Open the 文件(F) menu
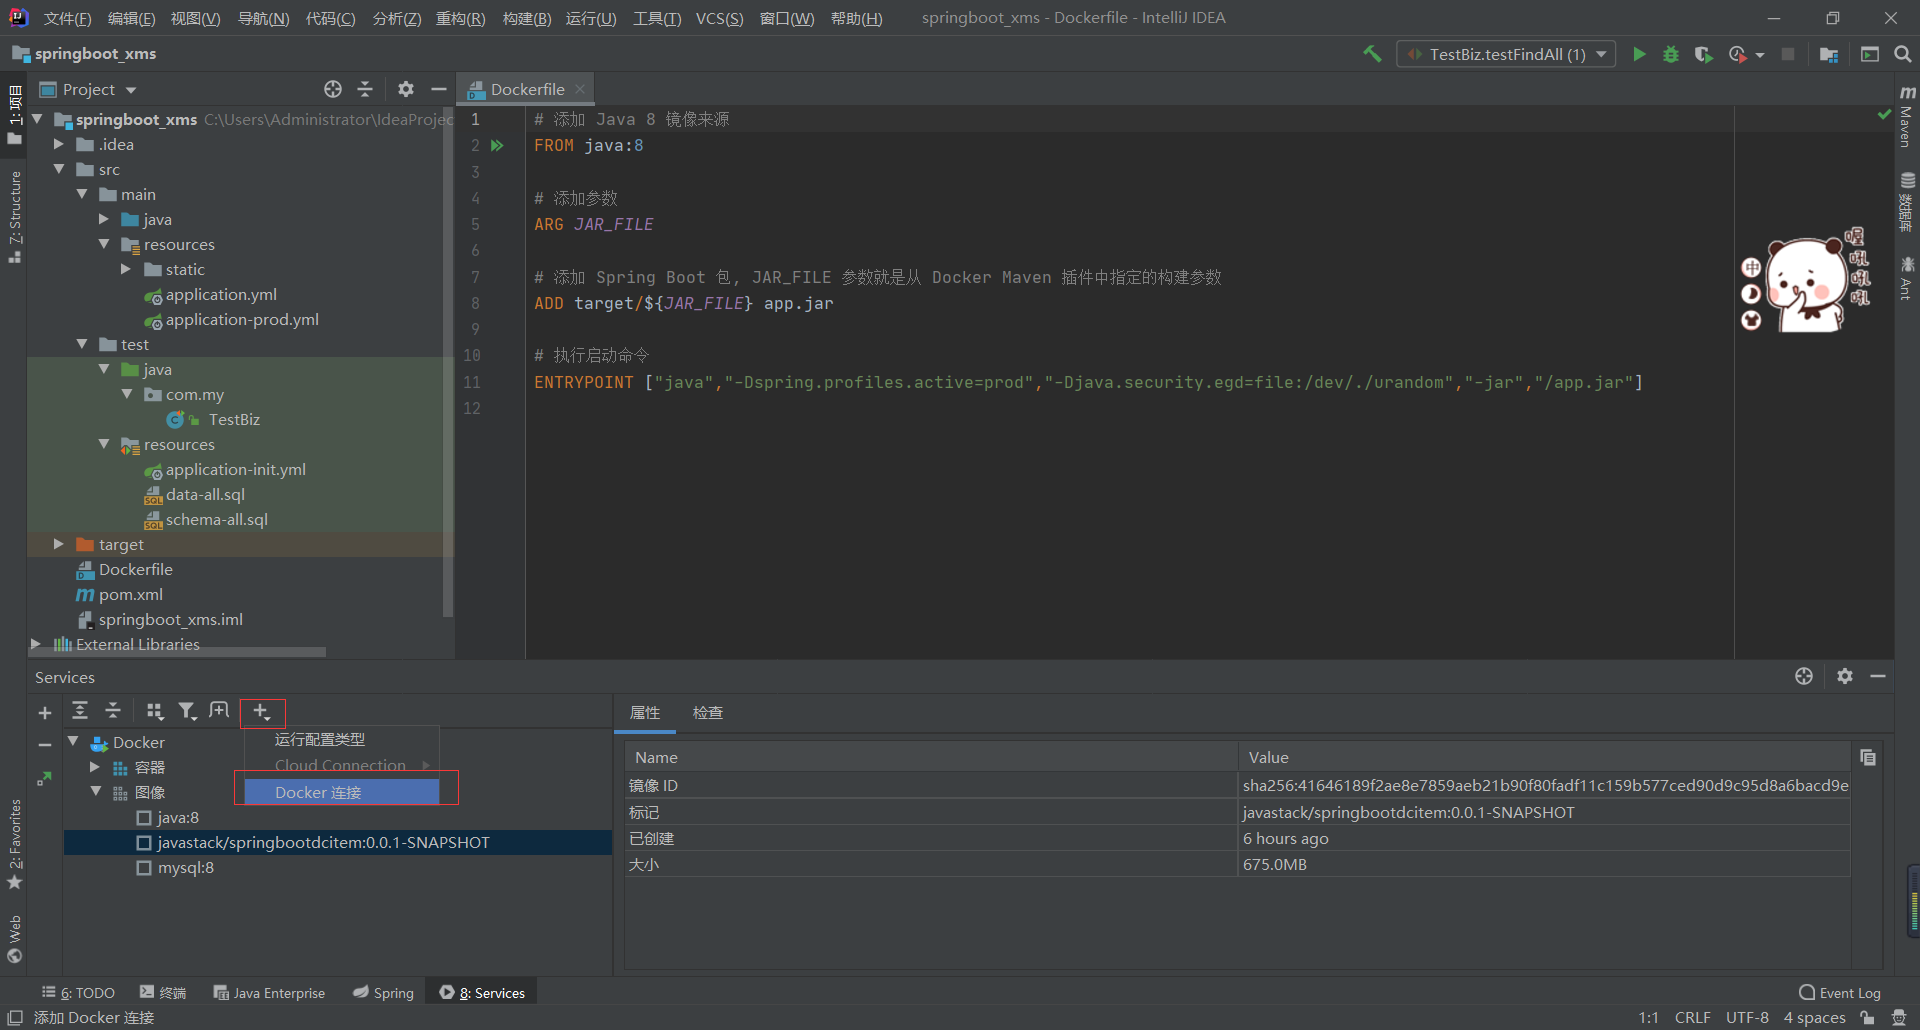1920x1030 pixels. 67,18
